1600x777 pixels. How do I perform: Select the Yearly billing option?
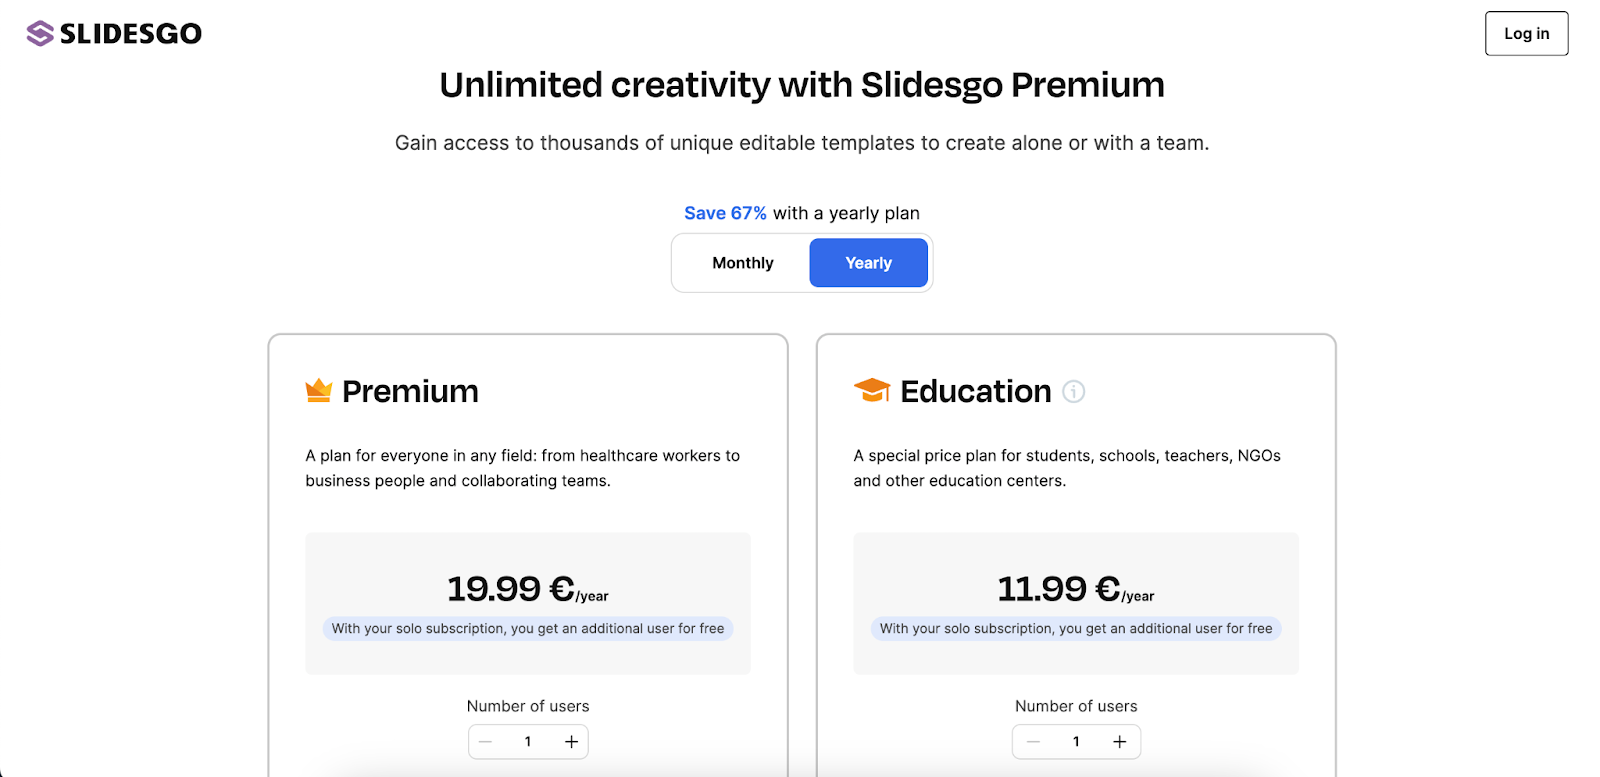point(868,263)
